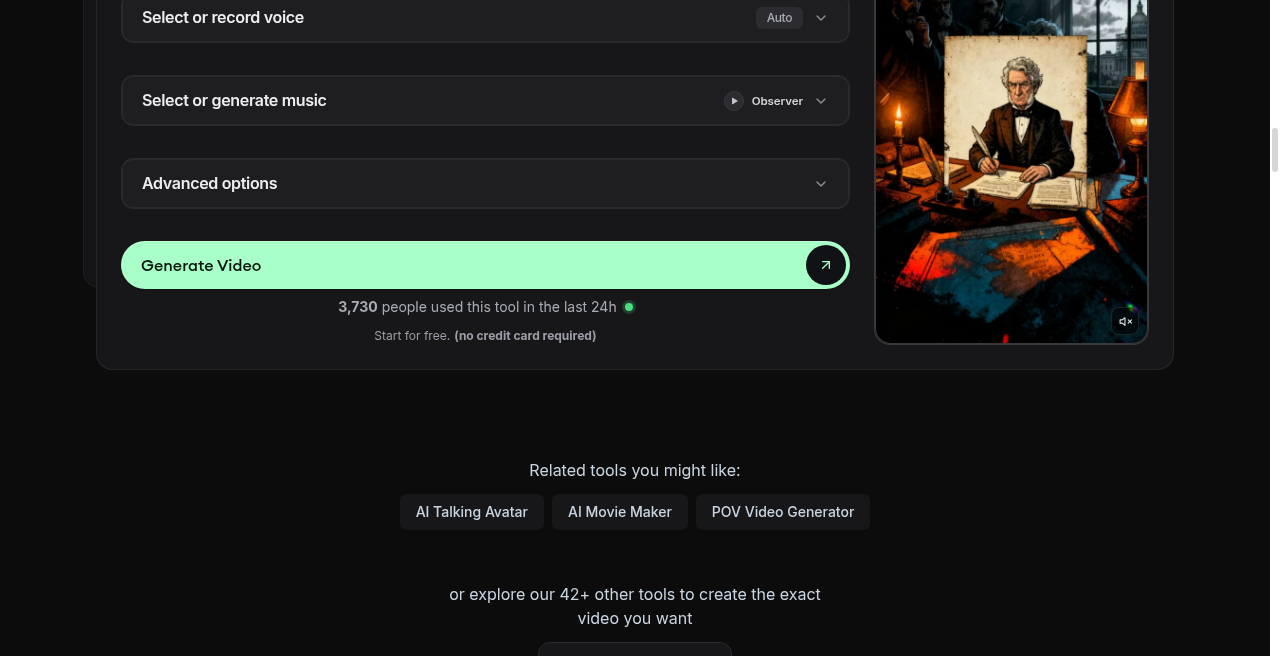Open the POV Video Generator tool
The width and height of the screenshot is (1280, 656).
pyautogui.click(x=783, y=512)
